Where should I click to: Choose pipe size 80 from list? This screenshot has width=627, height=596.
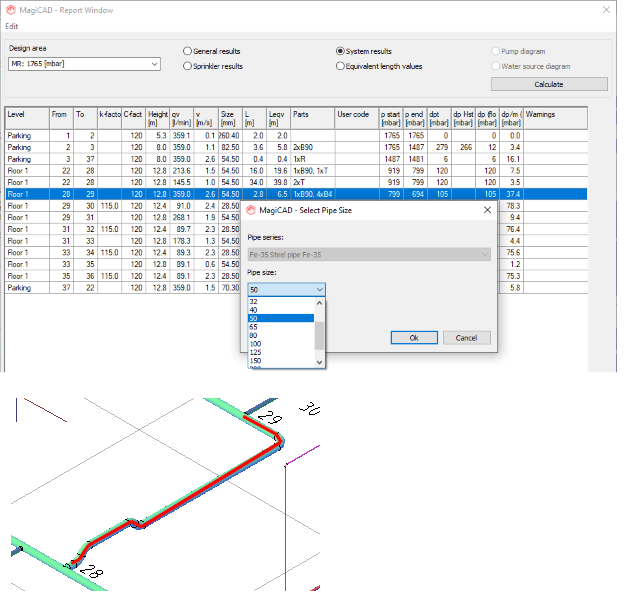pyautogui.click(x=281, y=335)
